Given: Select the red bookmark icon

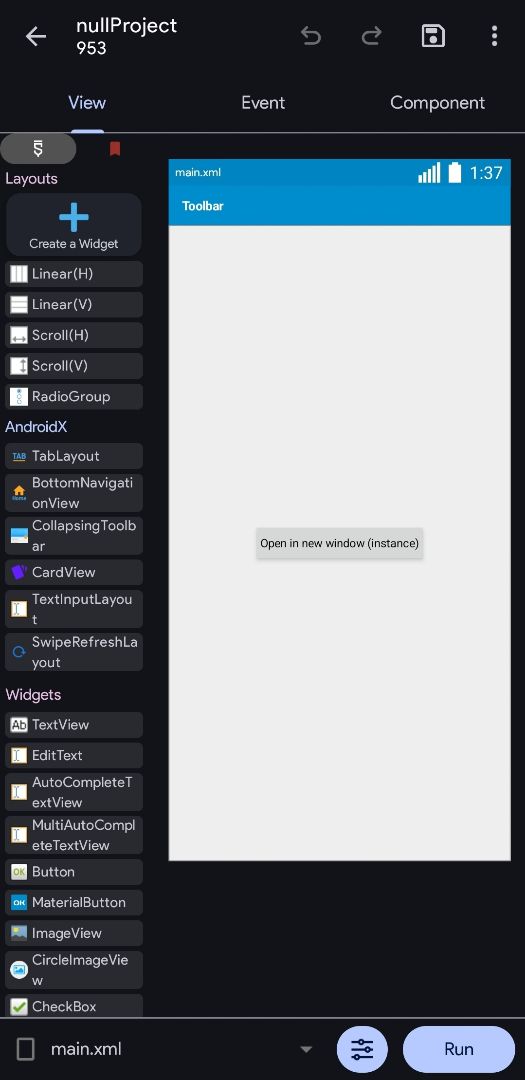Looking at the screenshot, I should click(115, 149).
